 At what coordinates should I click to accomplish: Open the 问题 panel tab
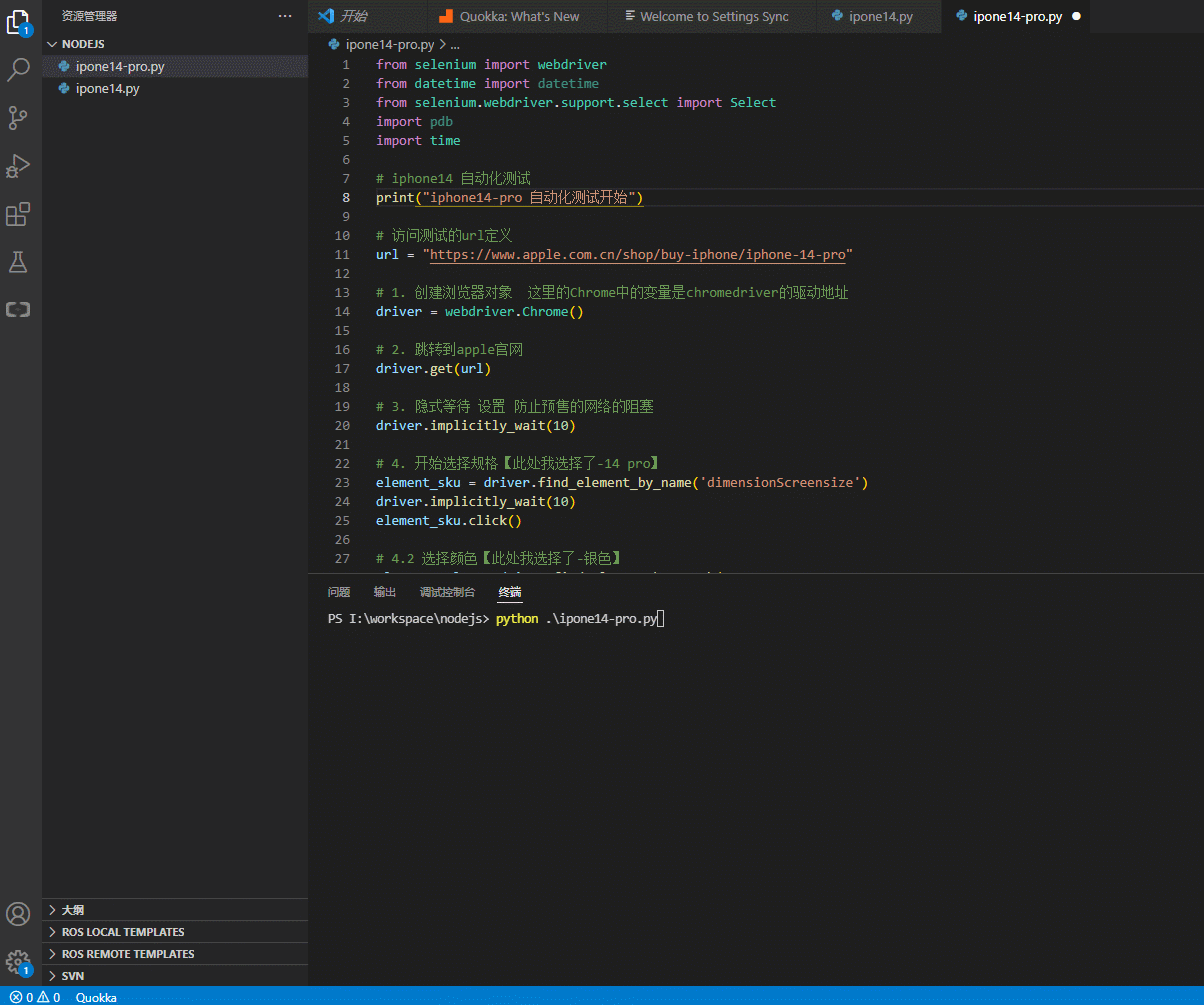click(339, 592)
